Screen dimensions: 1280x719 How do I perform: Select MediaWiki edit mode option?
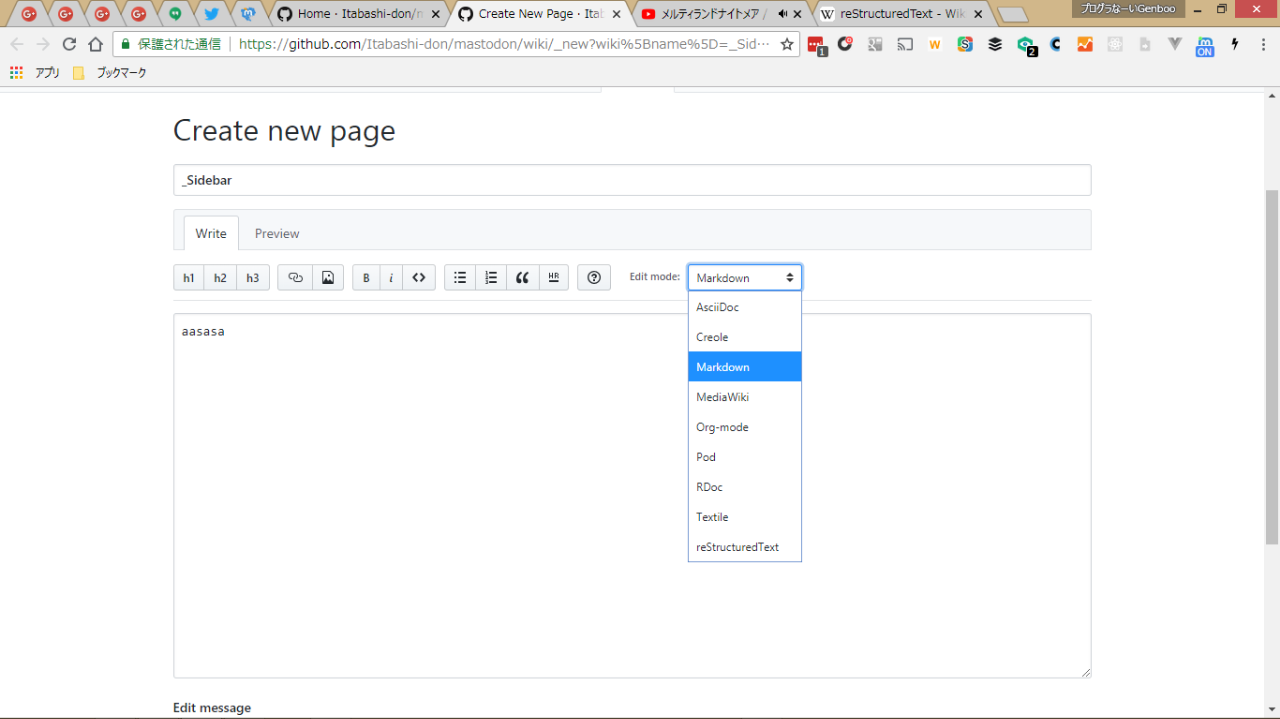[x=722, y=397]
